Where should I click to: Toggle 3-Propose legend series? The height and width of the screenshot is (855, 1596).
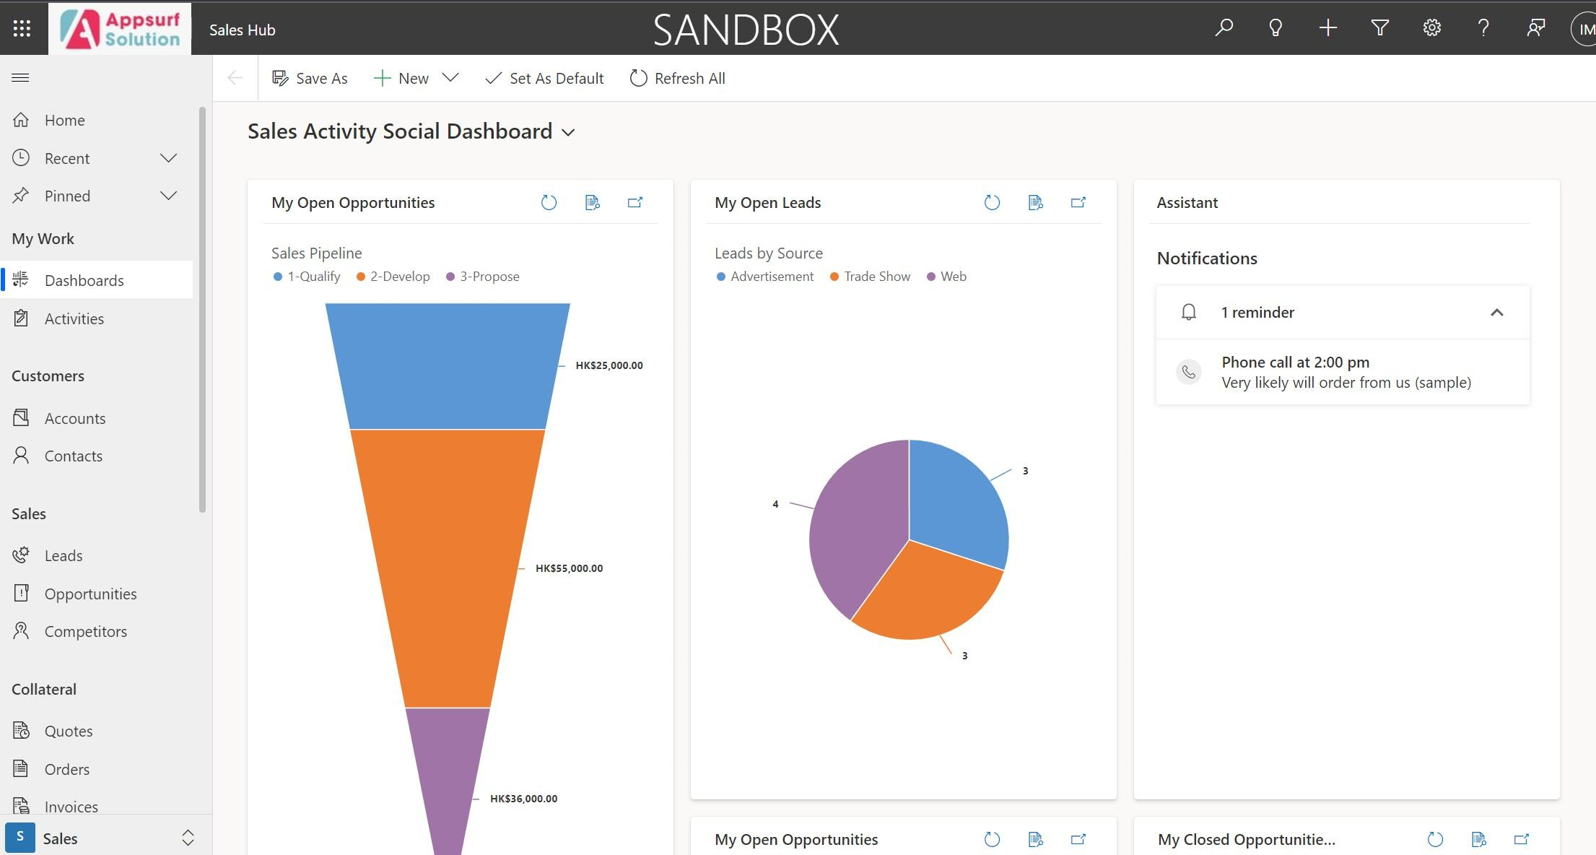[482, 276]
